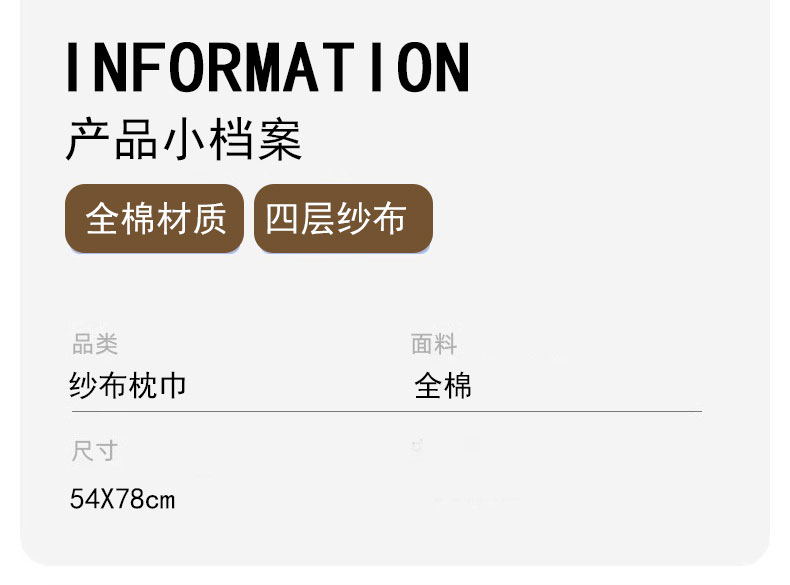Click the 54X78cm size value
790x585 pixels.
(122, 498)
